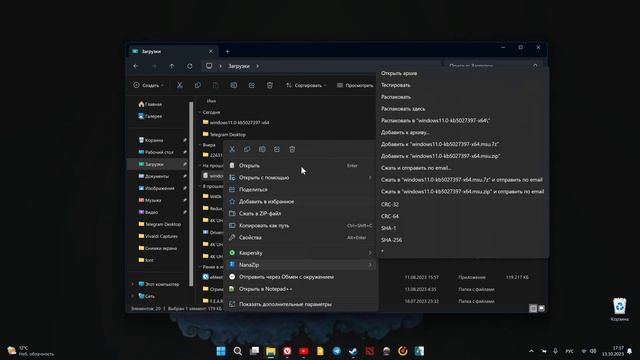The height and width of the screenshot is (360, 640).
Task: Switch to details view icon in status bar
Action: (x=533, y=308)
